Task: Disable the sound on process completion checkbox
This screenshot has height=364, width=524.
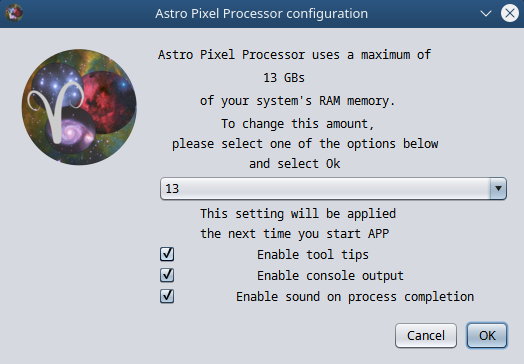Action: (167, 296)
